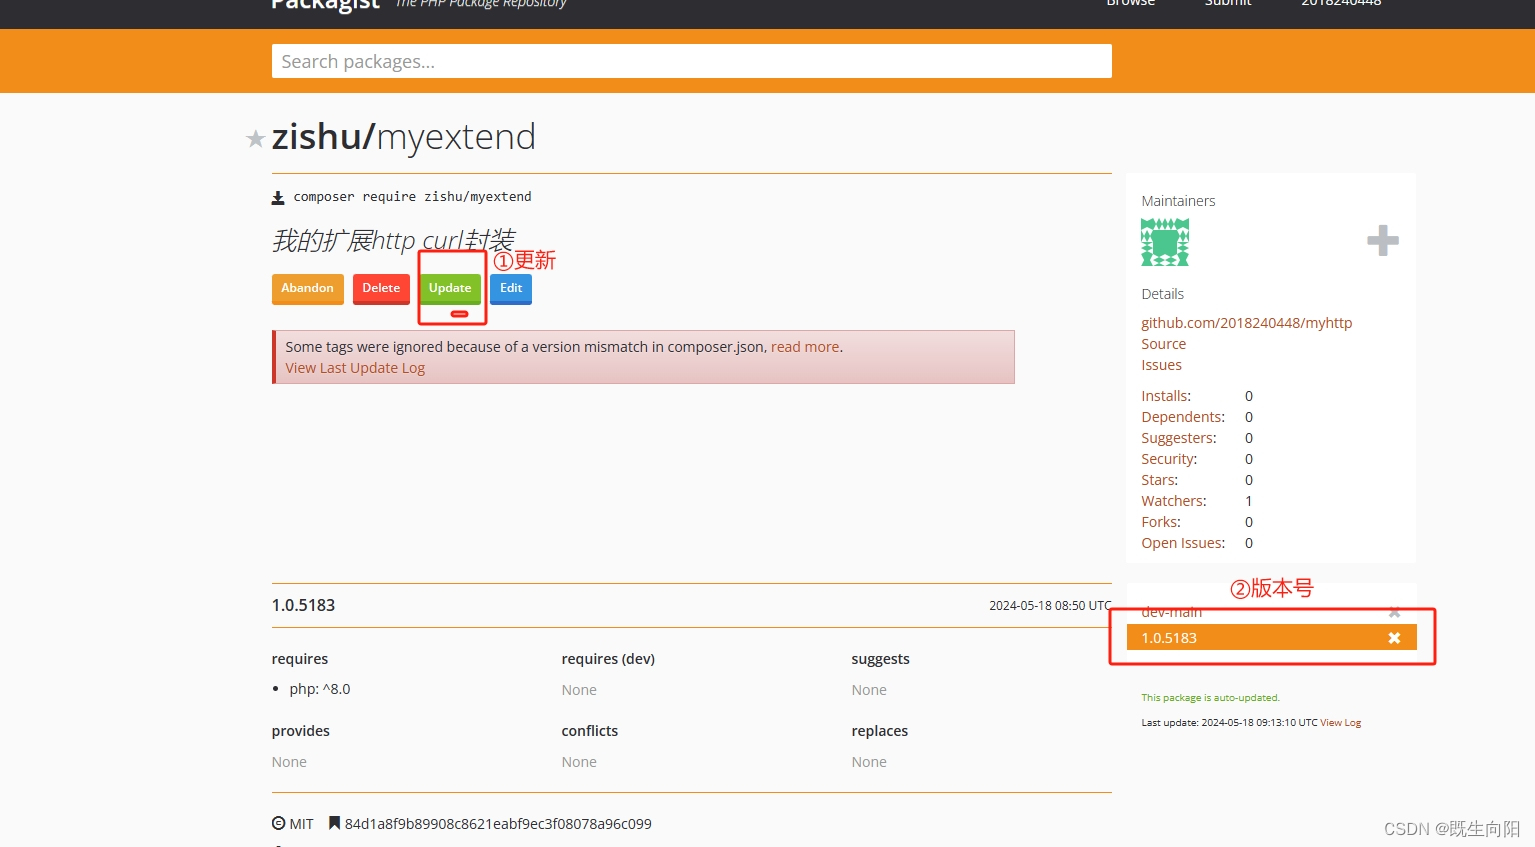Open the Watchers link
The image size is (1535, 847).
point(1173,501)
